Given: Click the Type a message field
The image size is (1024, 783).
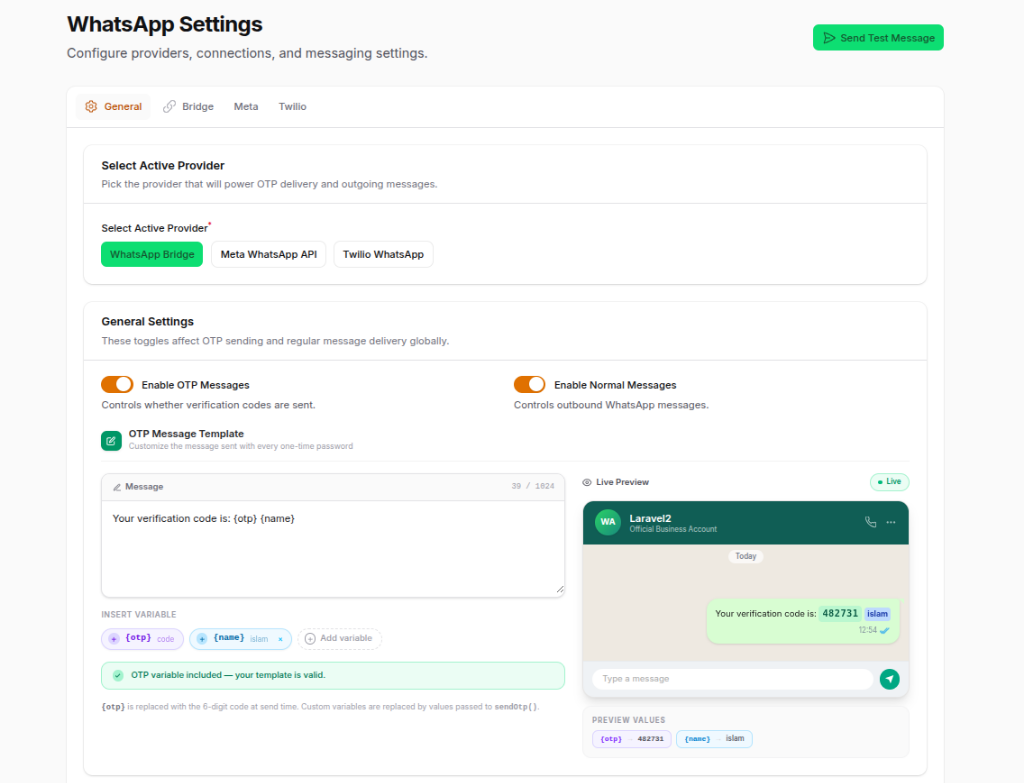Looking at the screenshot, I should pyautogui.click(x=733, y=679).
